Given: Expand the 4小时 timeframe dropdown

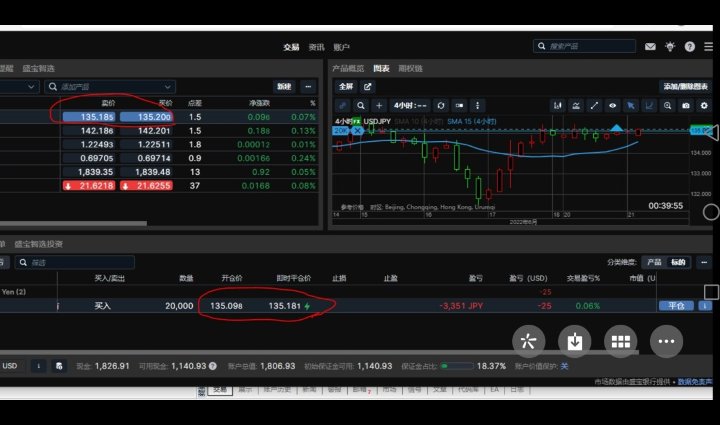Looking at the screenshot, I should pyautogui.click(x=410, y=106).
